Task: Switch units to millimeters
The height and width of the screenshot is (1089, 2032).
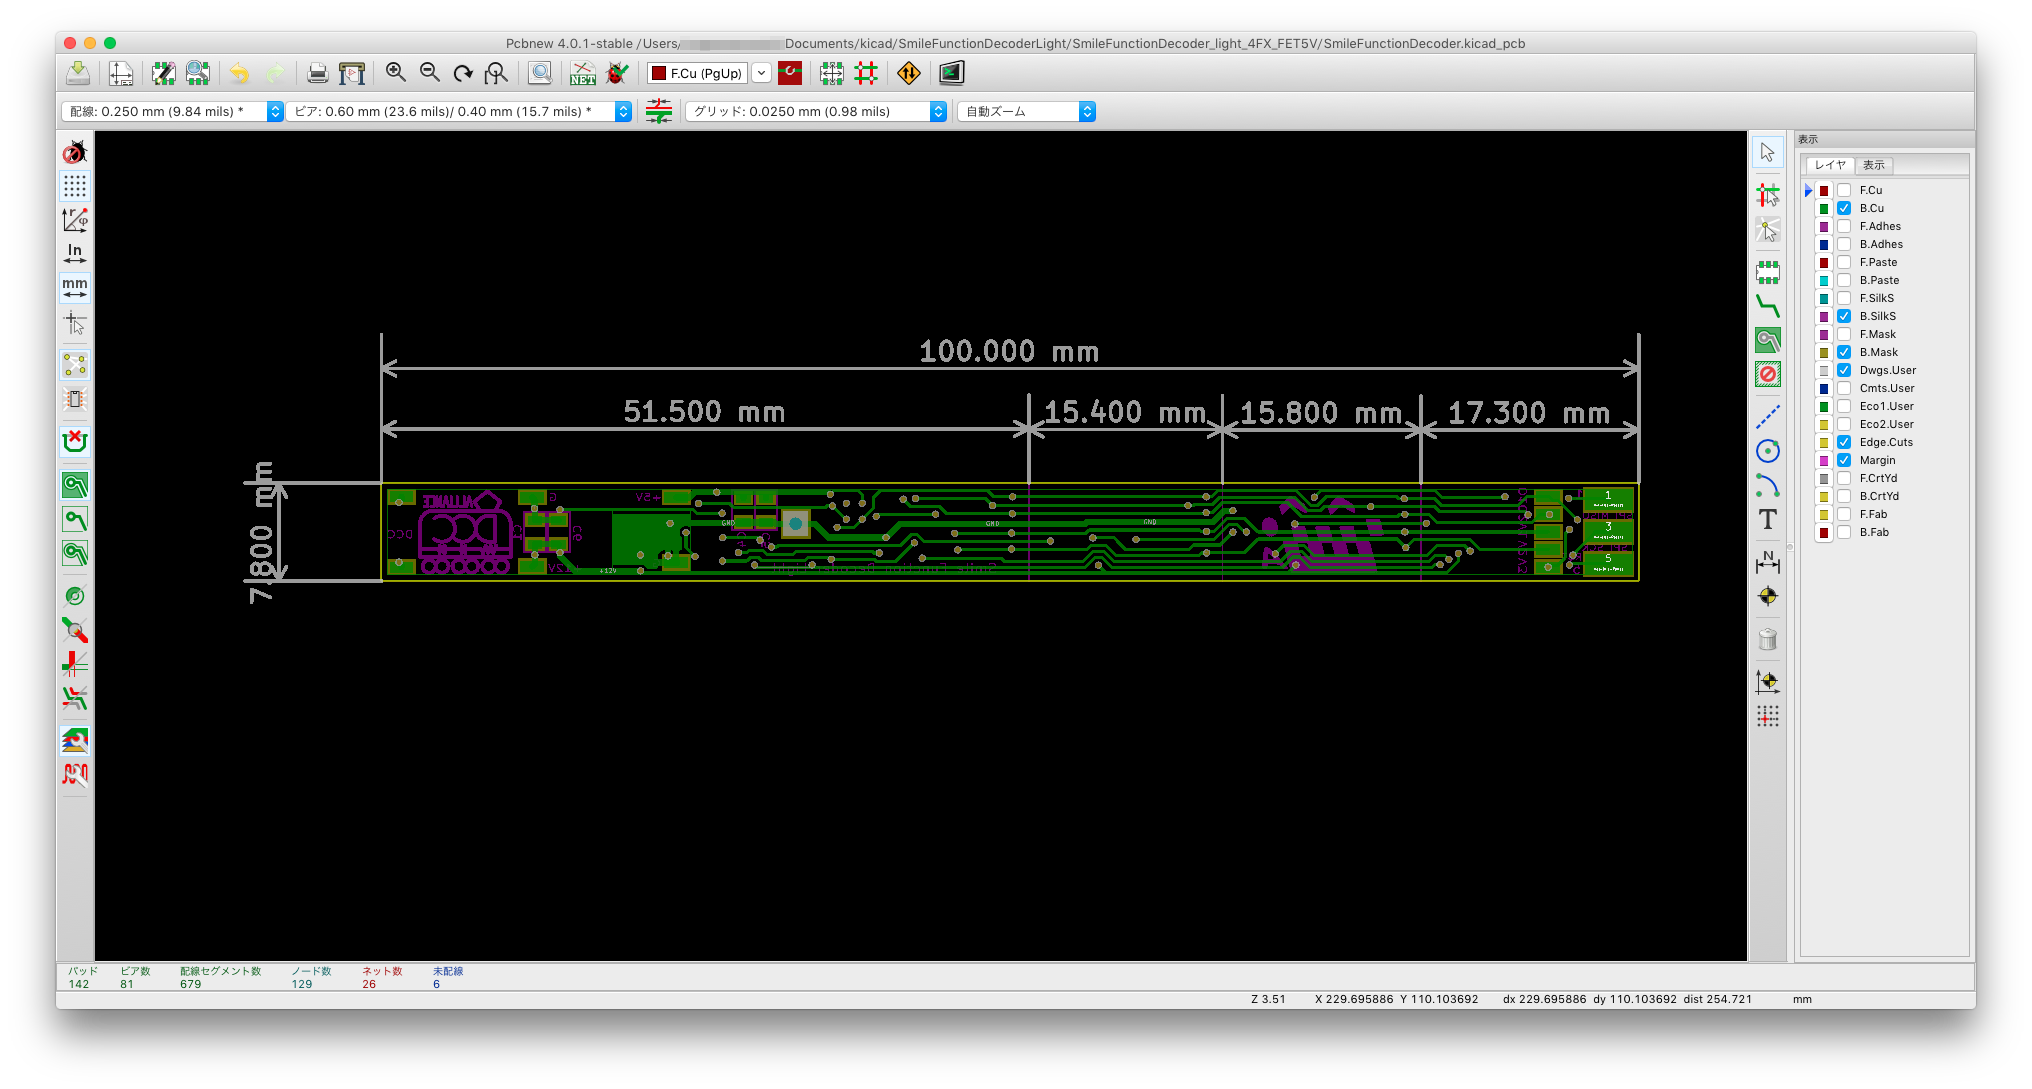Action: coord(75,288)
